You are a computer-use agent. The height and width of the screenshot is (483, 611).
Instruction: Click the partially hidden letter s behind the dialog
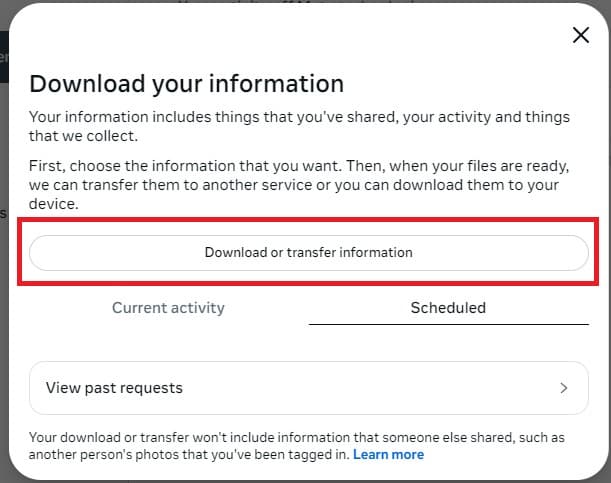(x=3, y=213)
